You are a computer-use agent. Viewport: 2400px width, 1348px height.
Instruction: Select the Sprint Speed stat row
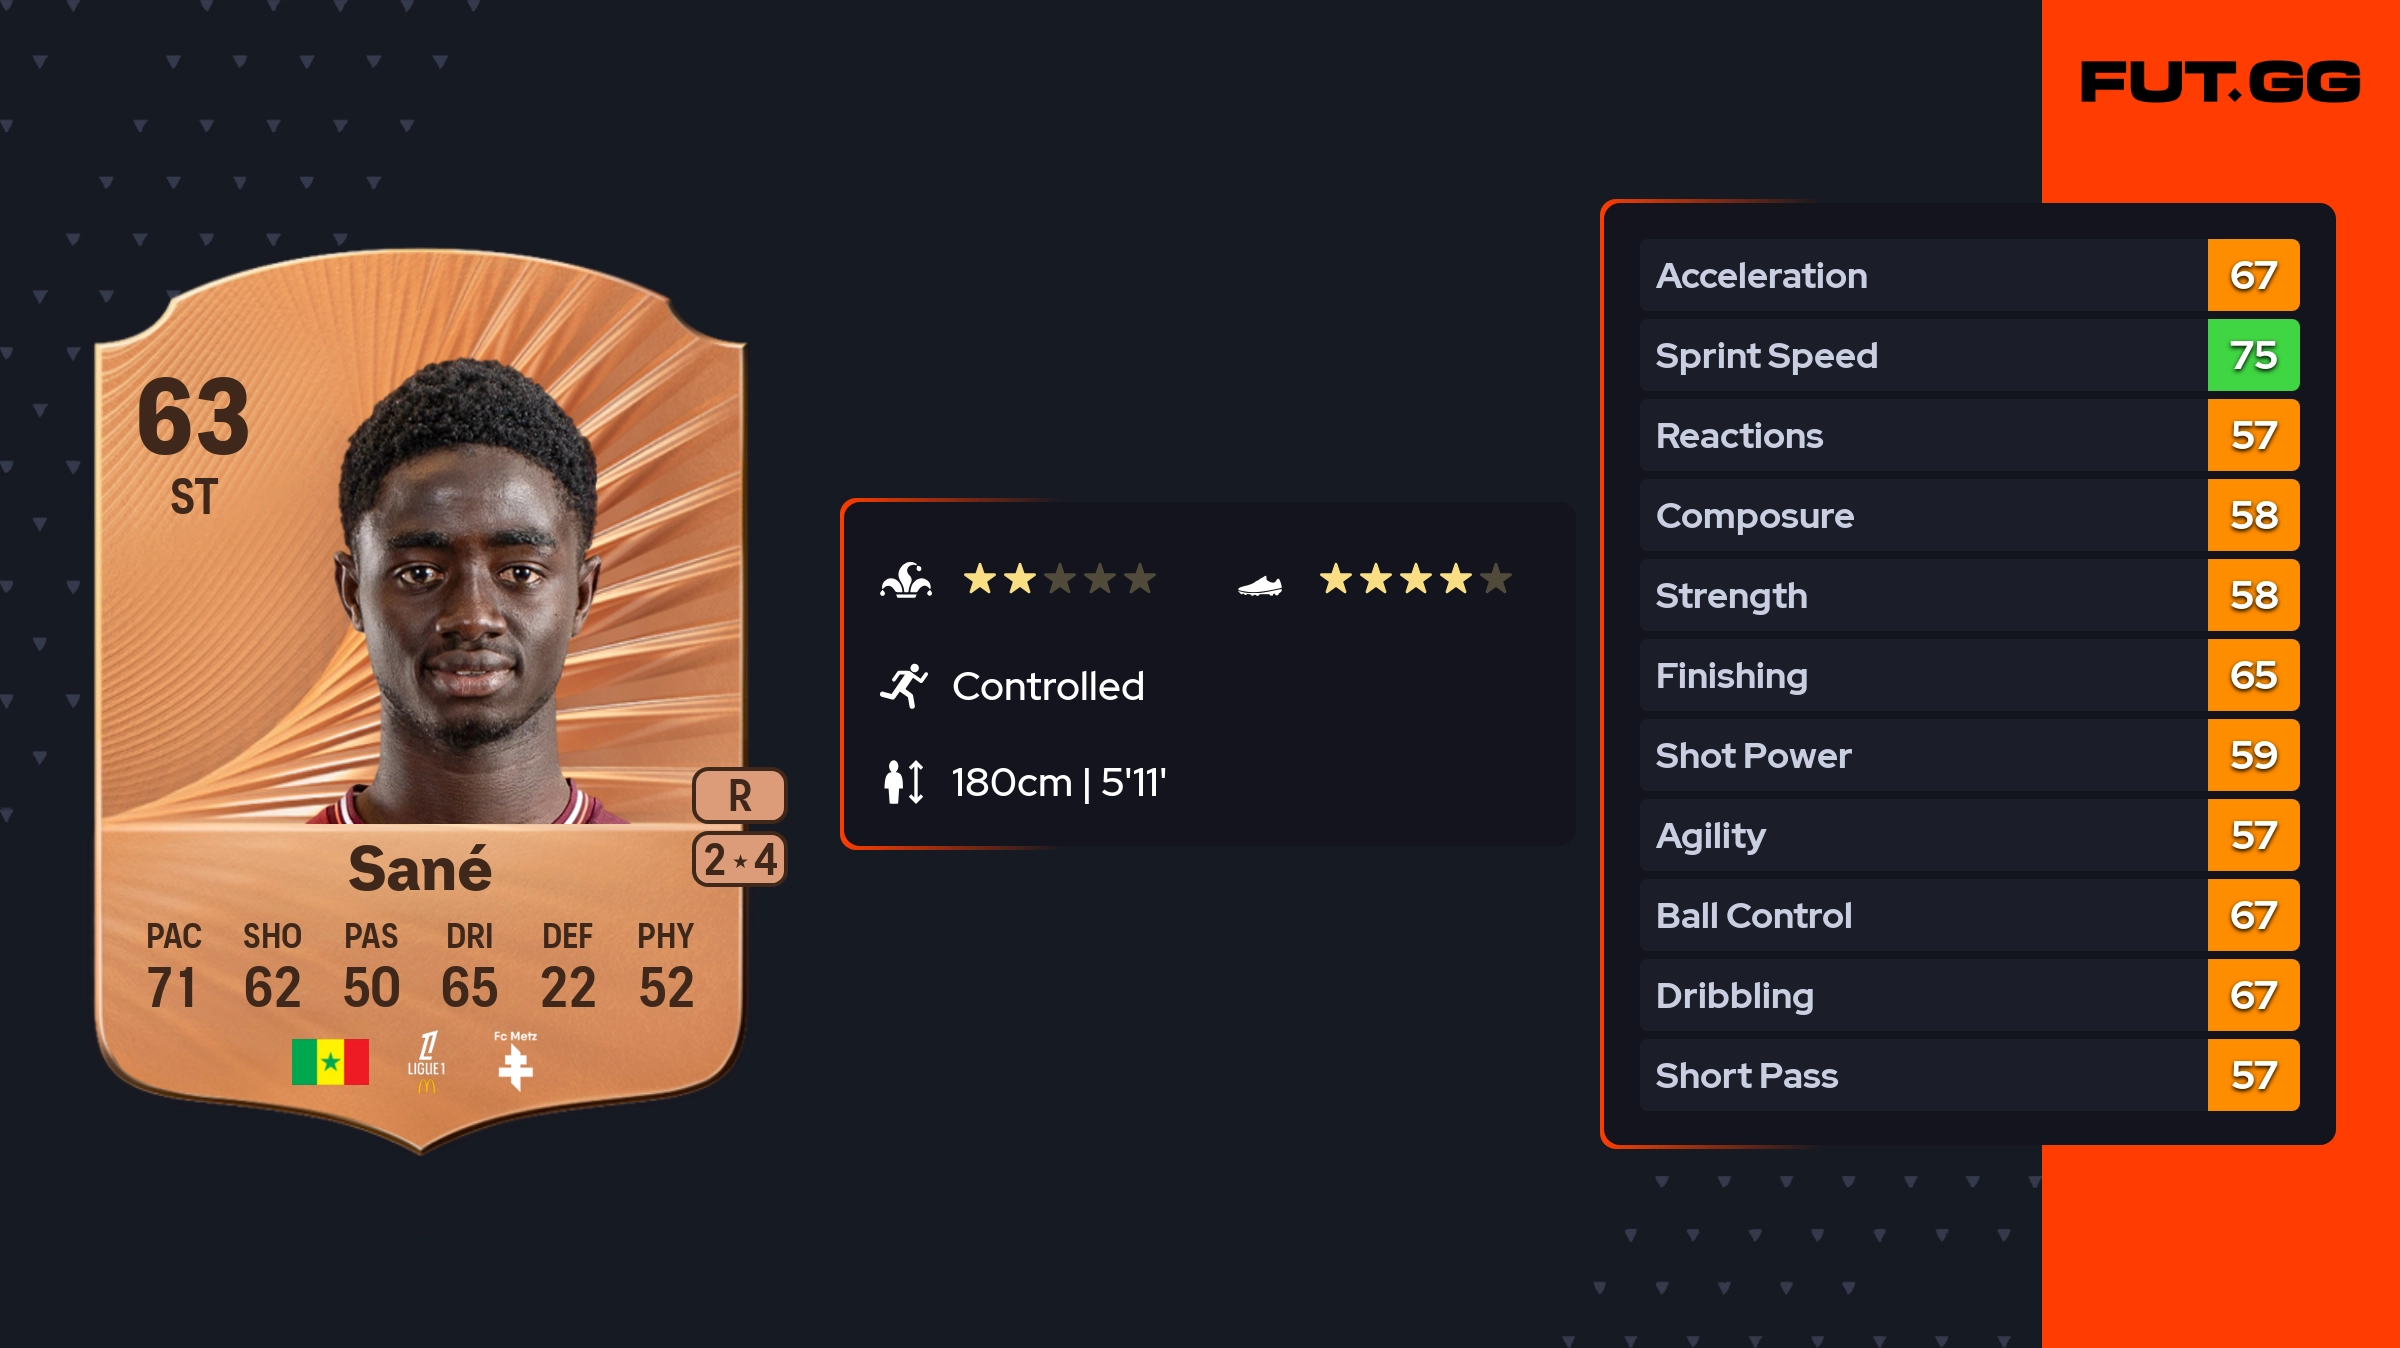(1922, 356)
